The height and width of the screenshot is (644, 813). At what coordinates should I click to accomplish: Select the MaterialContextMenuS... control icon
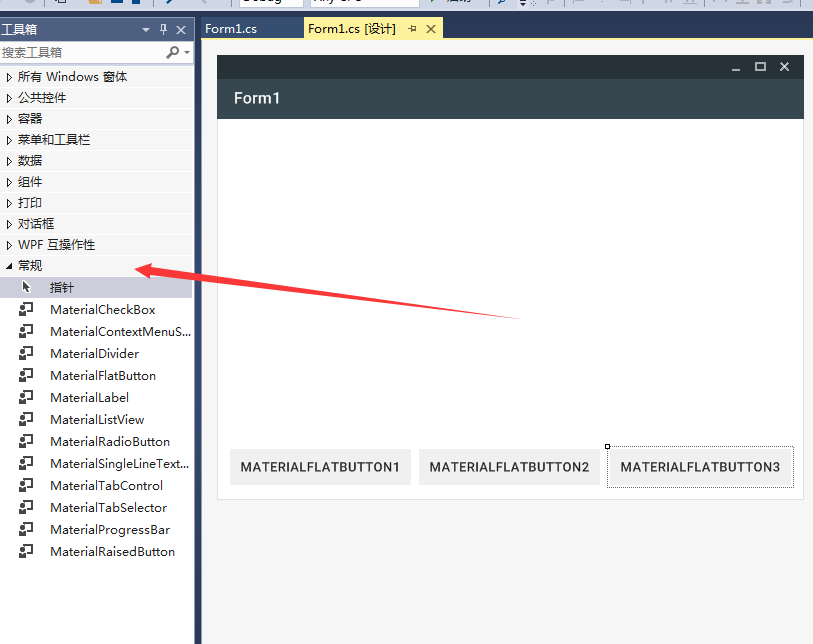point(26,331)
